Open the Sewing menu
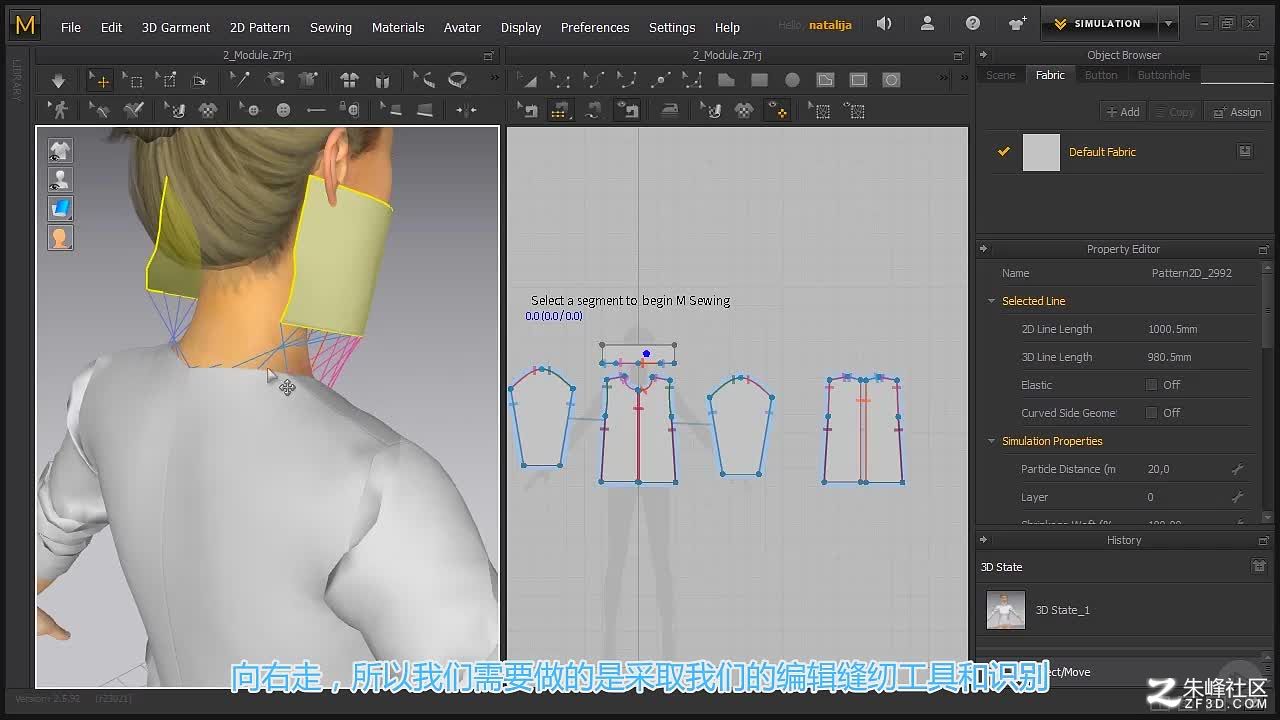This screenshot has width=1280, height=720. point(331,27)
